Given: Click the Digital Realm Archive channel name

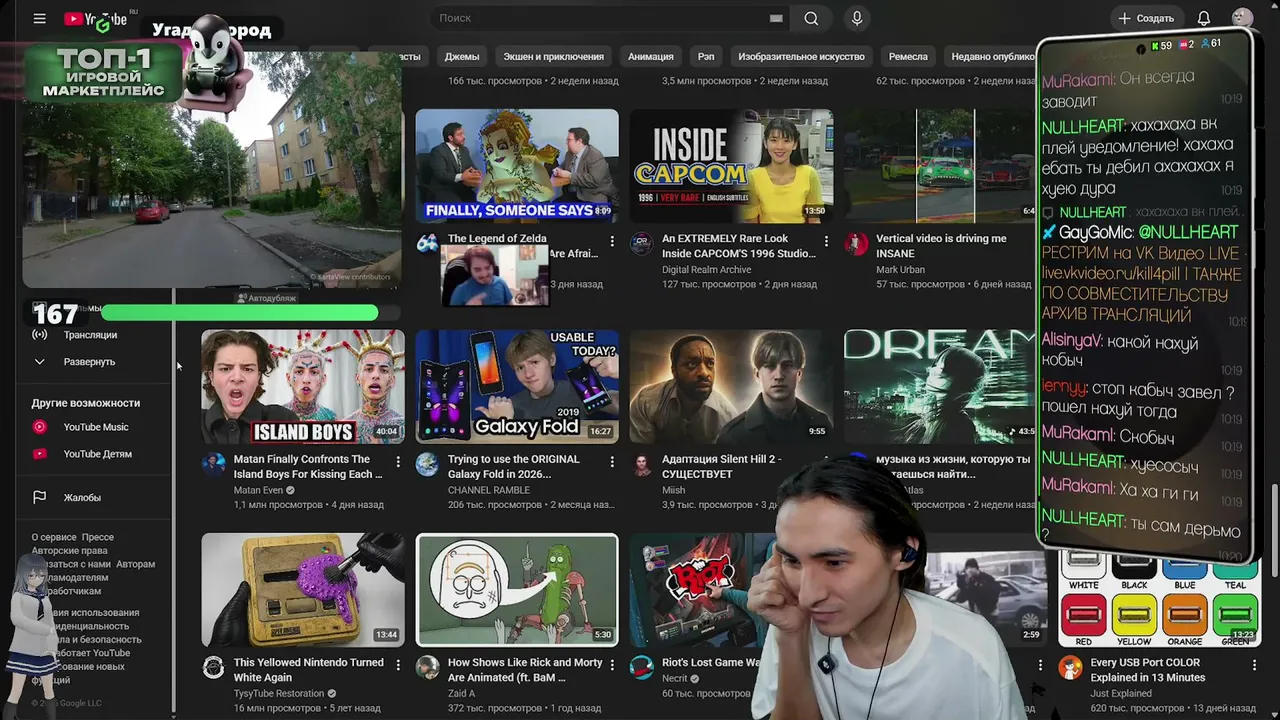Looking at the screenshot, I should pyautogui.click(x=707, y=269).
